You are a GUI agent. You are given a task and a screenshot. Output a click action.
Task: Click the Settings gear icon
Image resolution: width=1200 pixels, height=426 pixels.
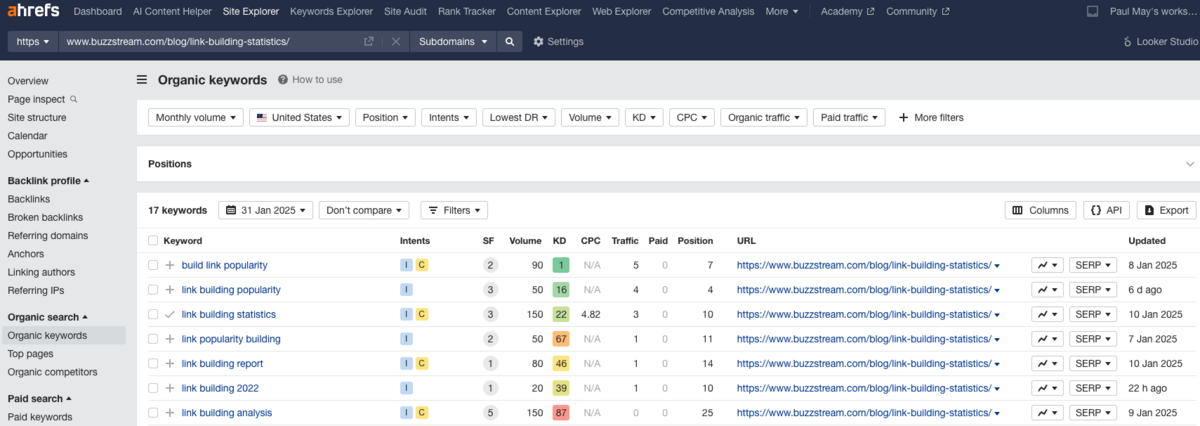[539, 42]
